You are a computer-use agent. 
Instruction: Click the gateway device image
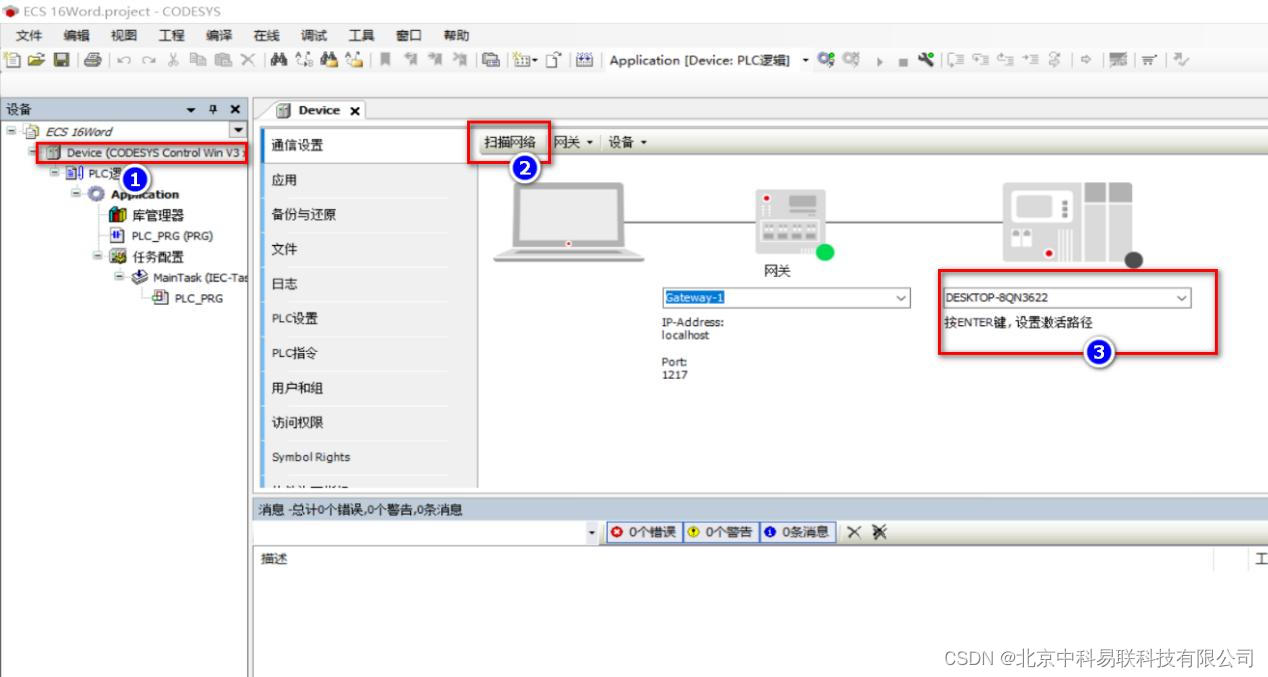tap(790, 222)
